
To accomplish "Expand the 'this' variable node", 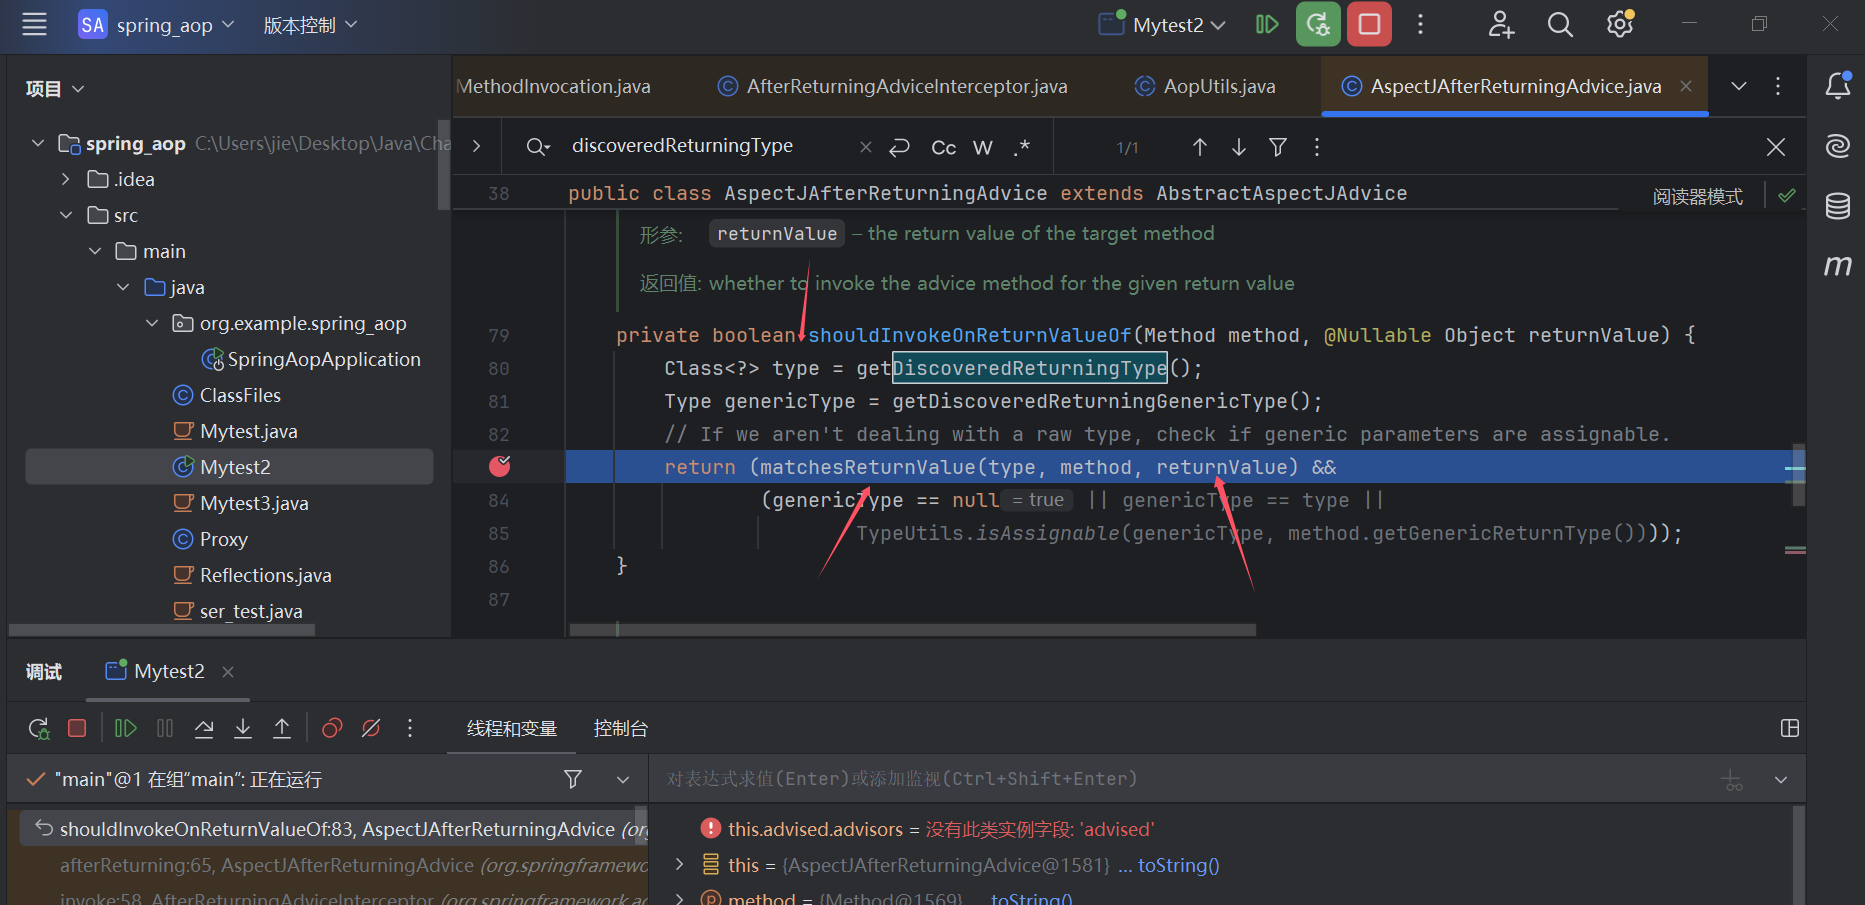I will tap(680, 864).
